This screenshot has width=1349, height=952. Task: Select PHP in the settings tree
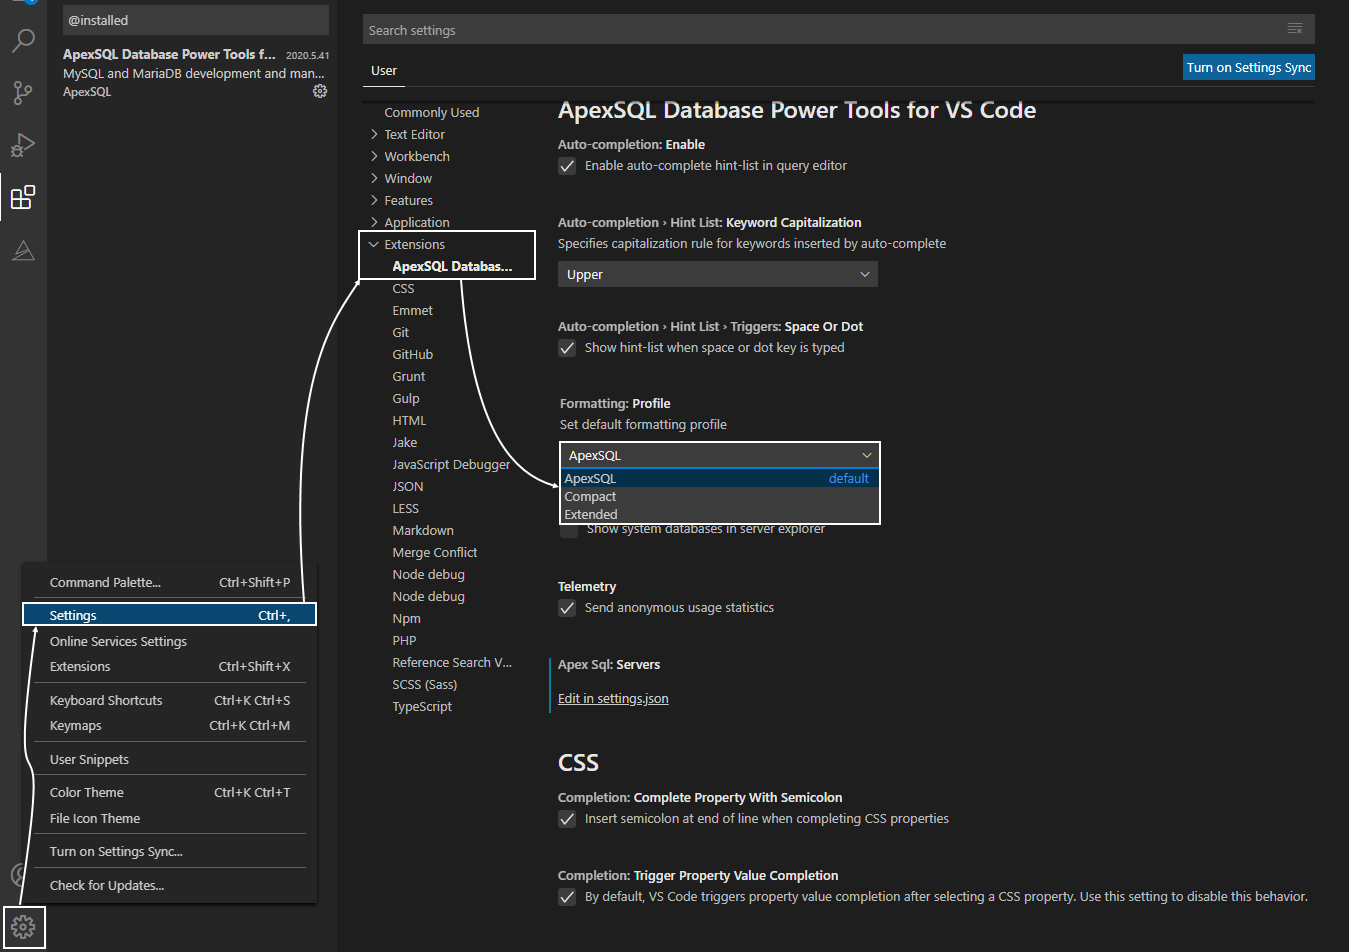point(404,640)
